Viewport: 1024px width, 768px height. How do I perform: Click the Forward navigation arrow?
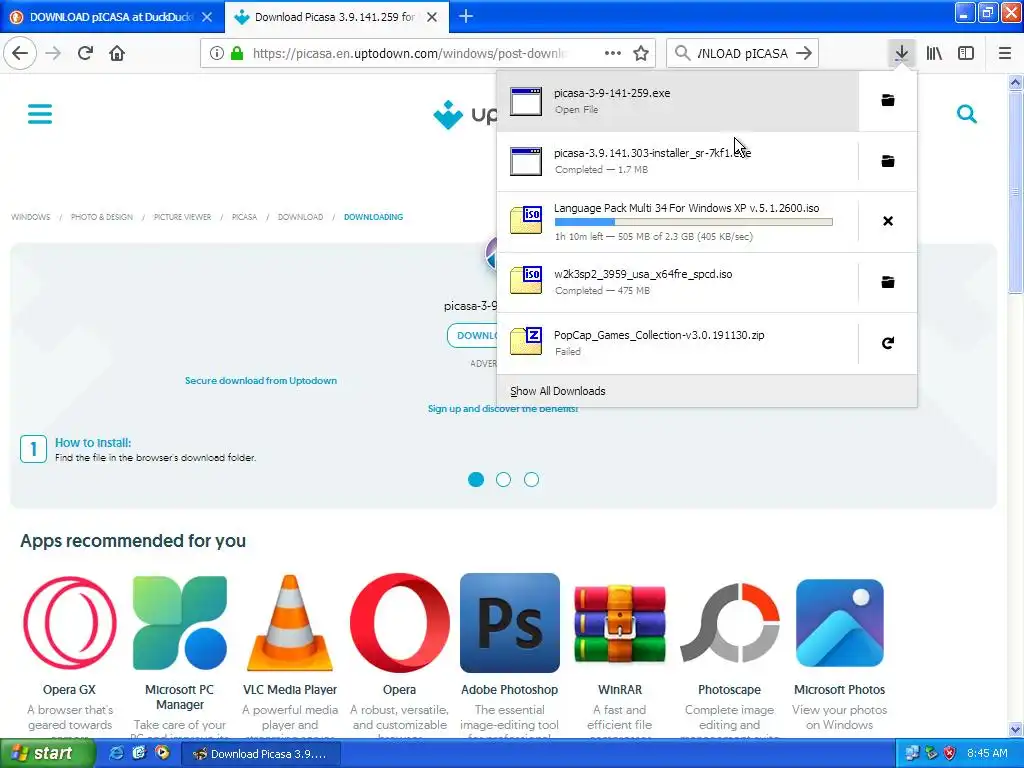[x=53, y=53]
